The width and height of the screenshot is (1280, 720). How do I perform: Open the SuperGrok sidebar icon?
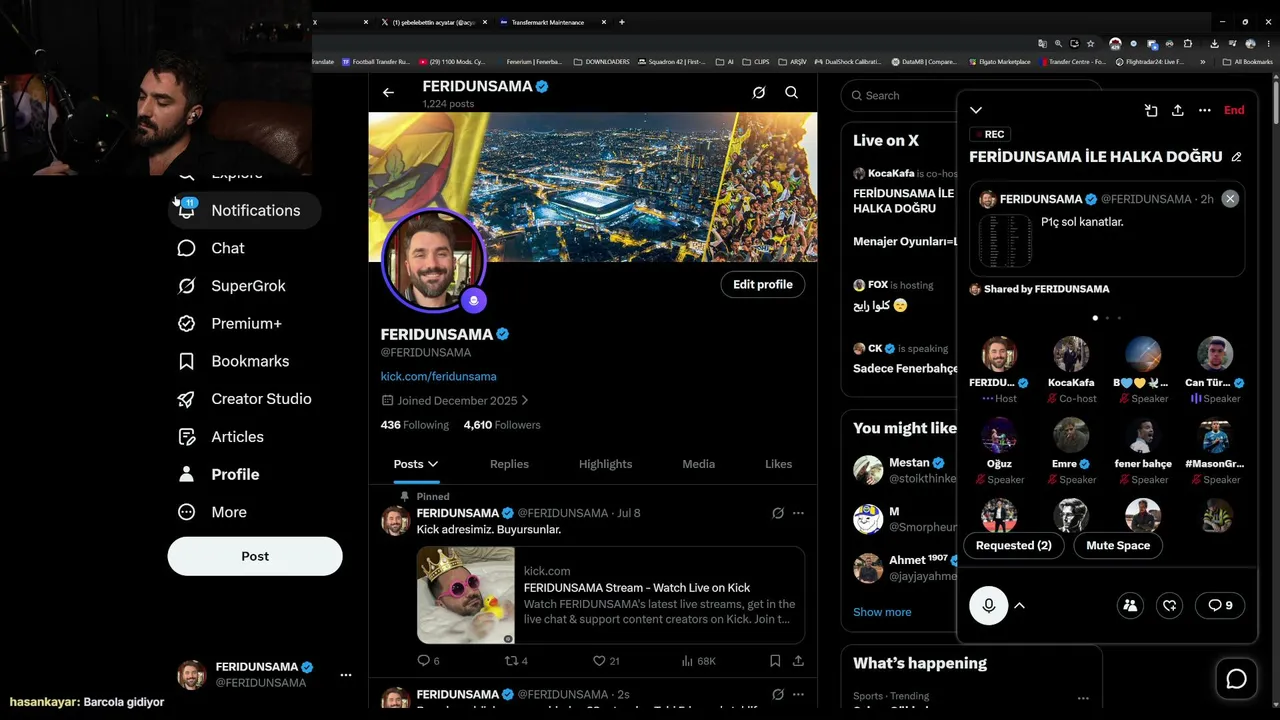[x=186, y=286]
